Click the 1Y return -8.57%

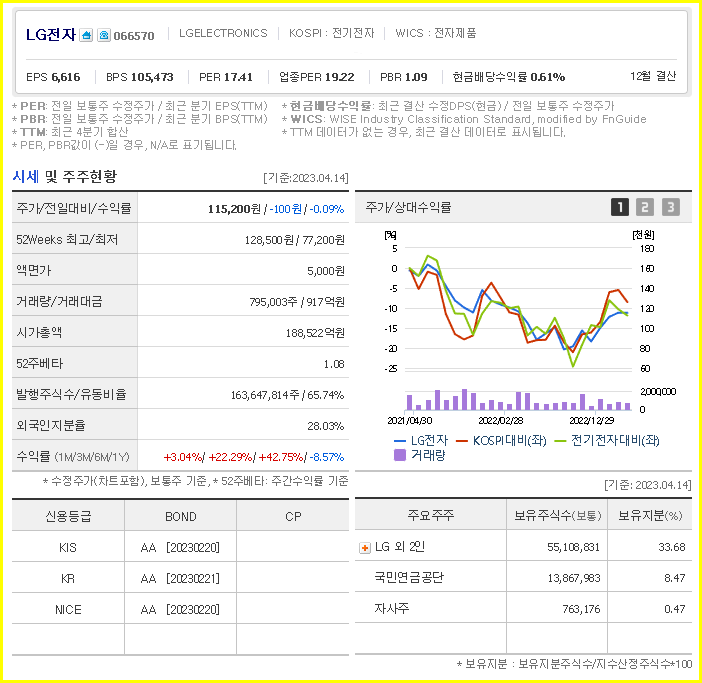(327, 457)
